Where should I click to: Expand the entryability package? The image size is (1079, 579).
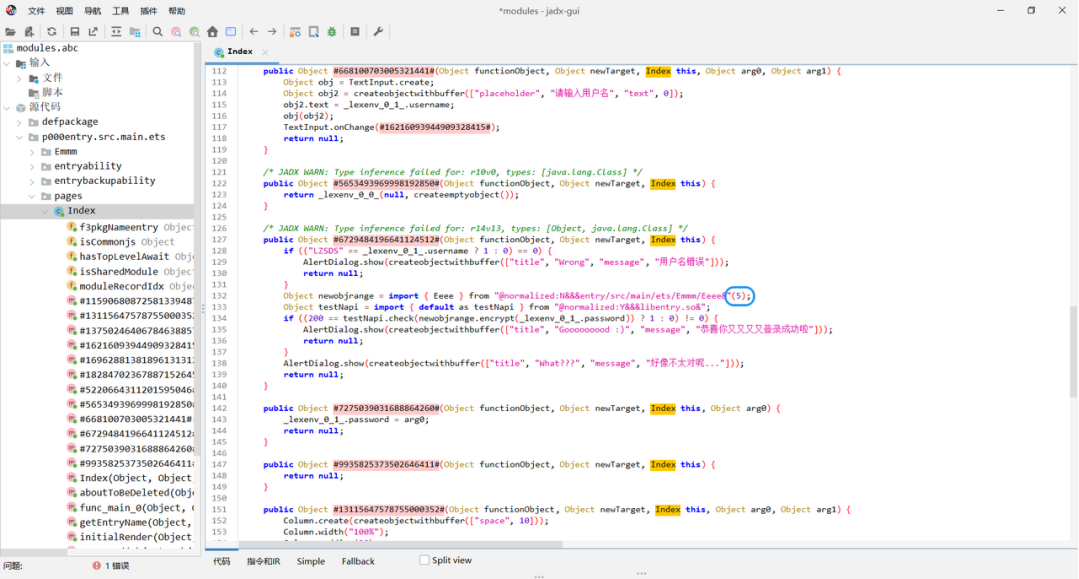[32, 167]
